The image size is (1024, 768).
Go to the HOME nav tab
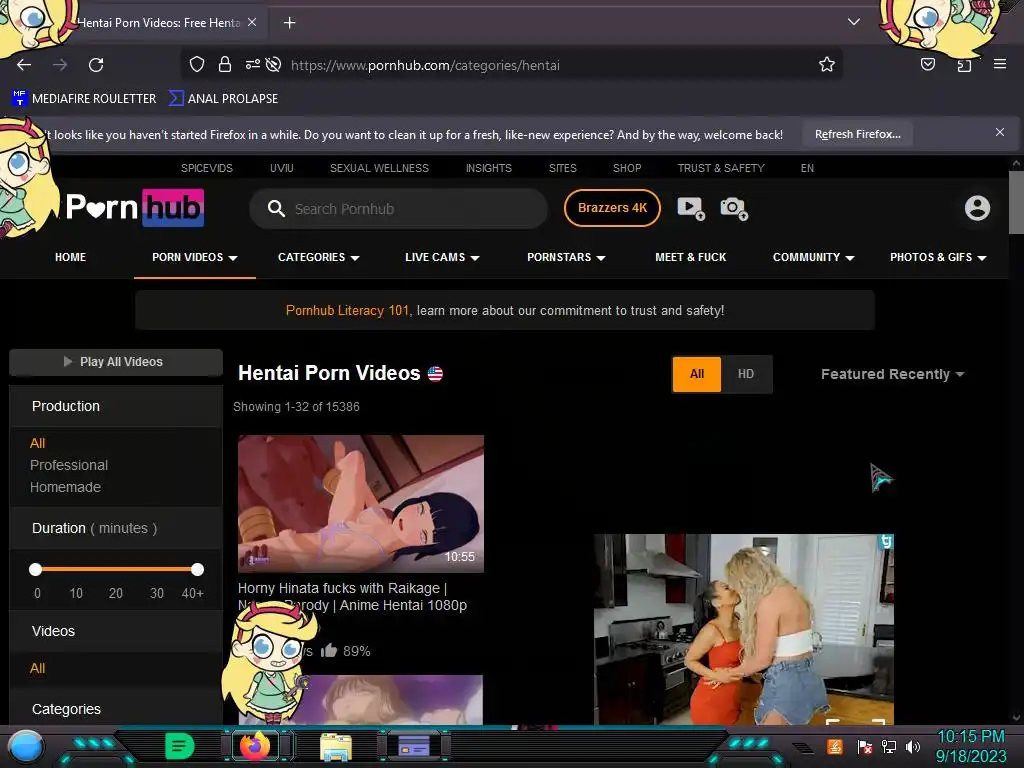click(x=71, y=257)
